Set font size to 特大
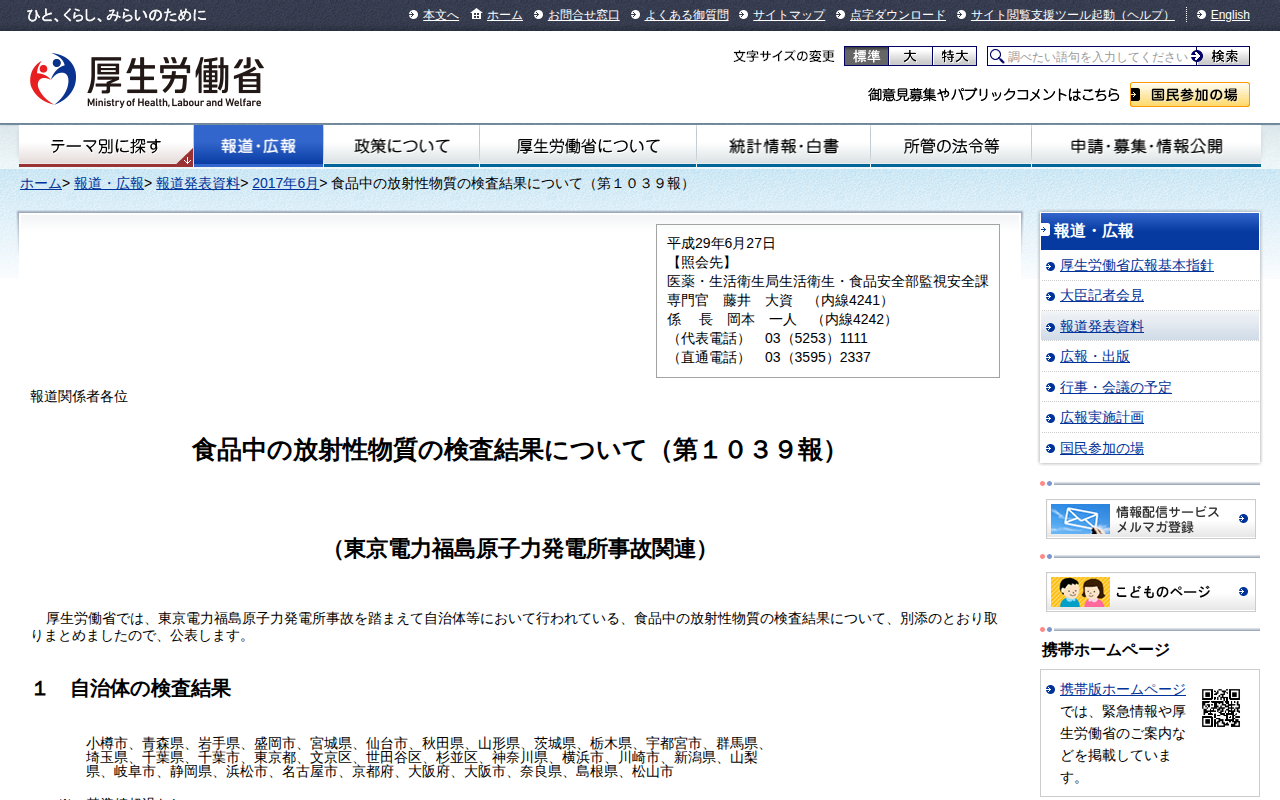The height and width of the screenshot is (800, 1280). coord(954,56)
